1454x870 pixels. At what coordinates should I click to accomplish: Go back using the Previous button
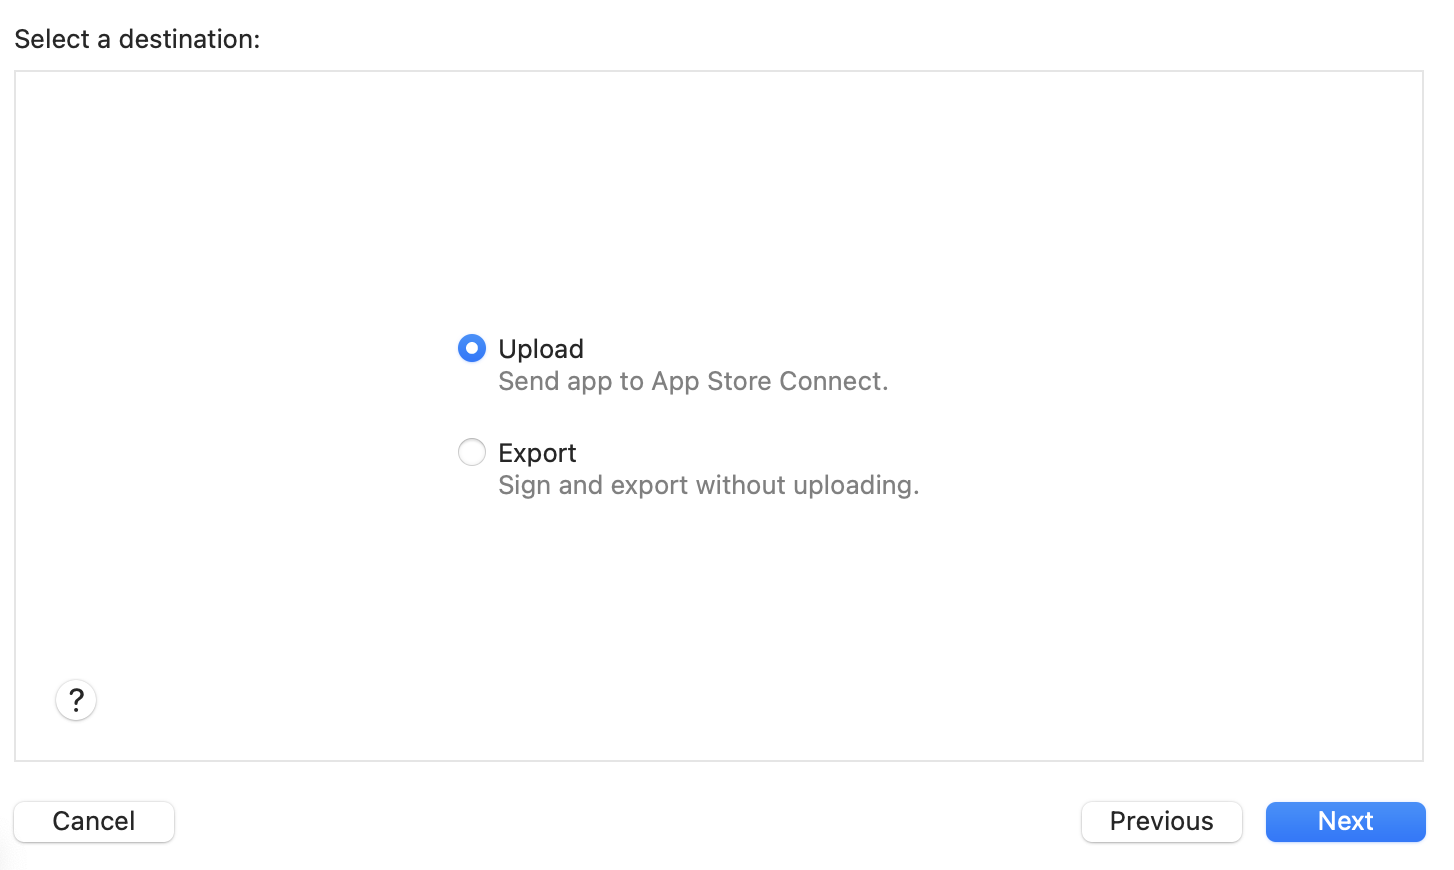pos(1161,821)
